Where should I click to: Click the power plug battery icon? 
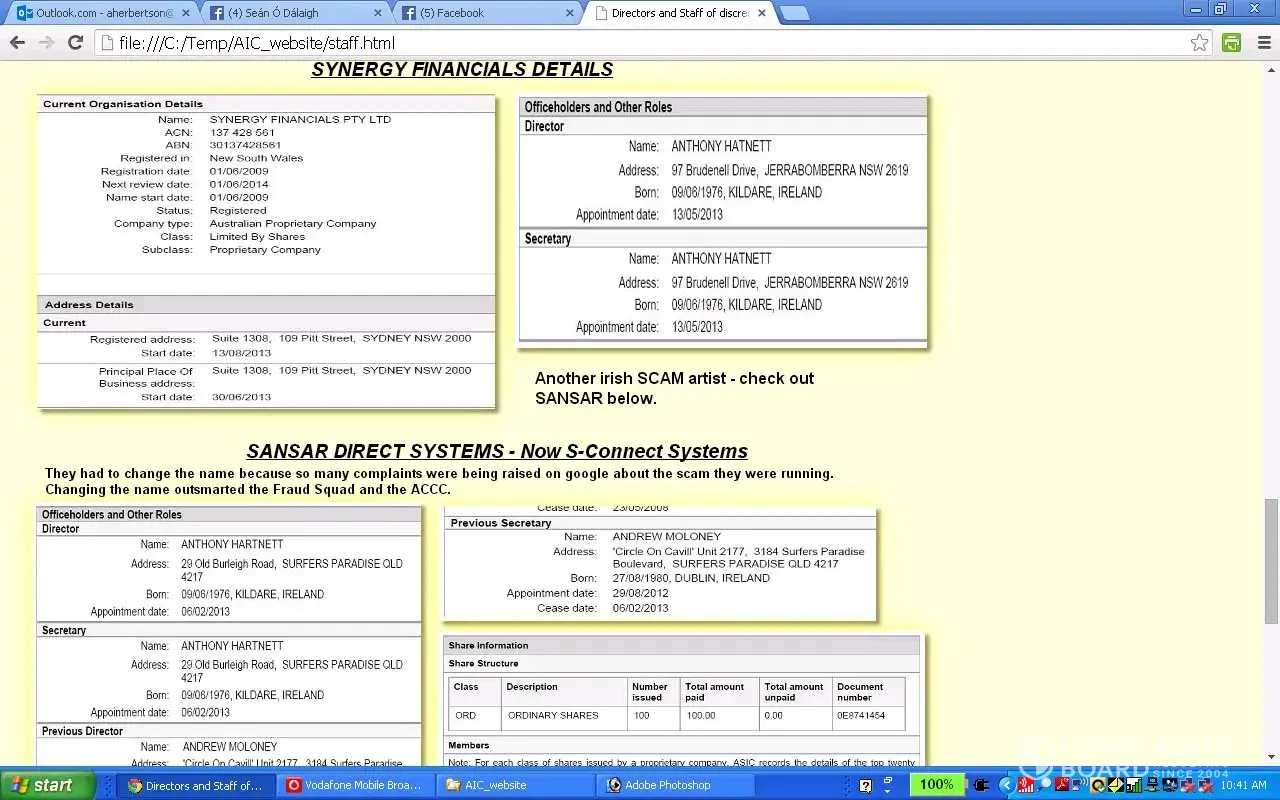click(x=982, y=785)
